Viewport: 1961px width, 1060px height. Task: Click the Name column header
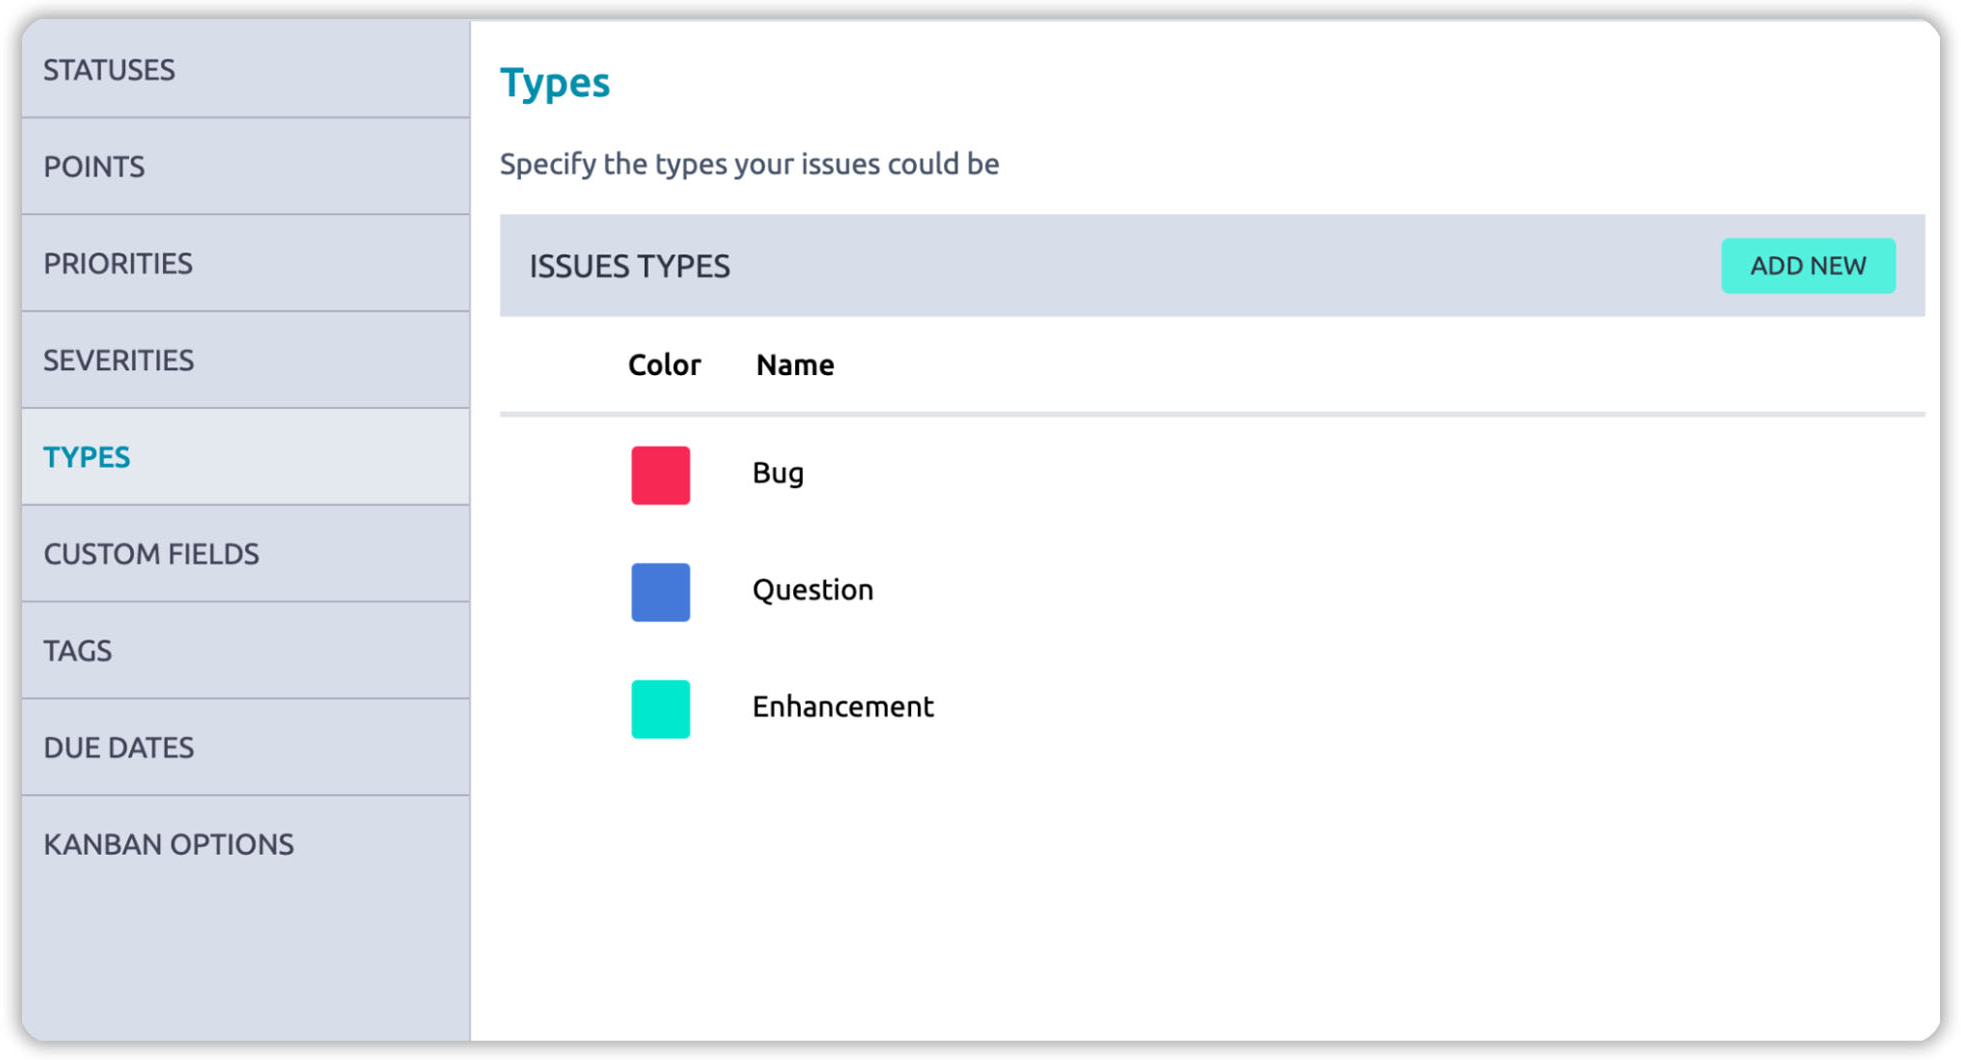click(x=794, y=365)
